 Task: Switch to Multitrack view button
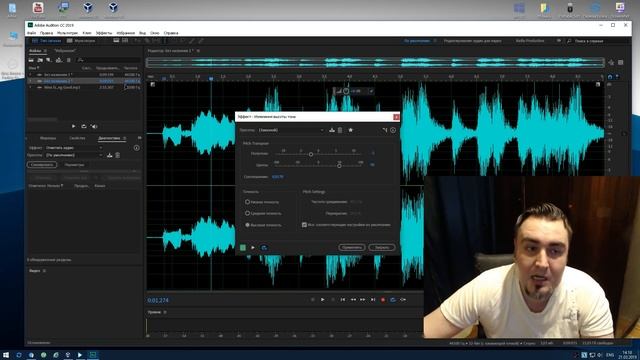81,41
